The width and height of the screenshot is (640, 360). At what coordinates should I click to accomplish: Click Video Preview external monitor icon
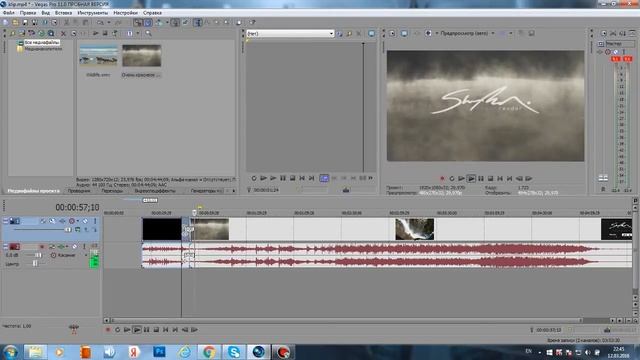[x=404, y=33]
